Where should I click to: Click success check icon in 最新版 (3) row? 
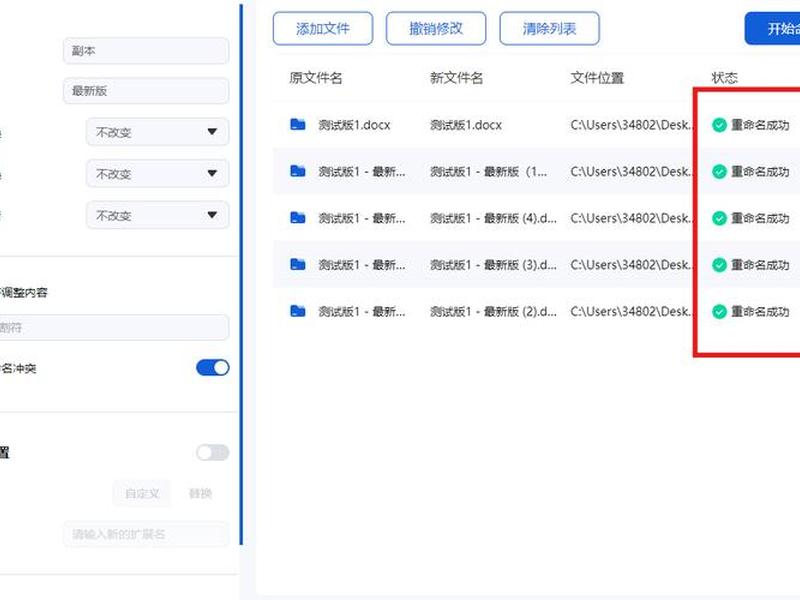tap(719, 265)
